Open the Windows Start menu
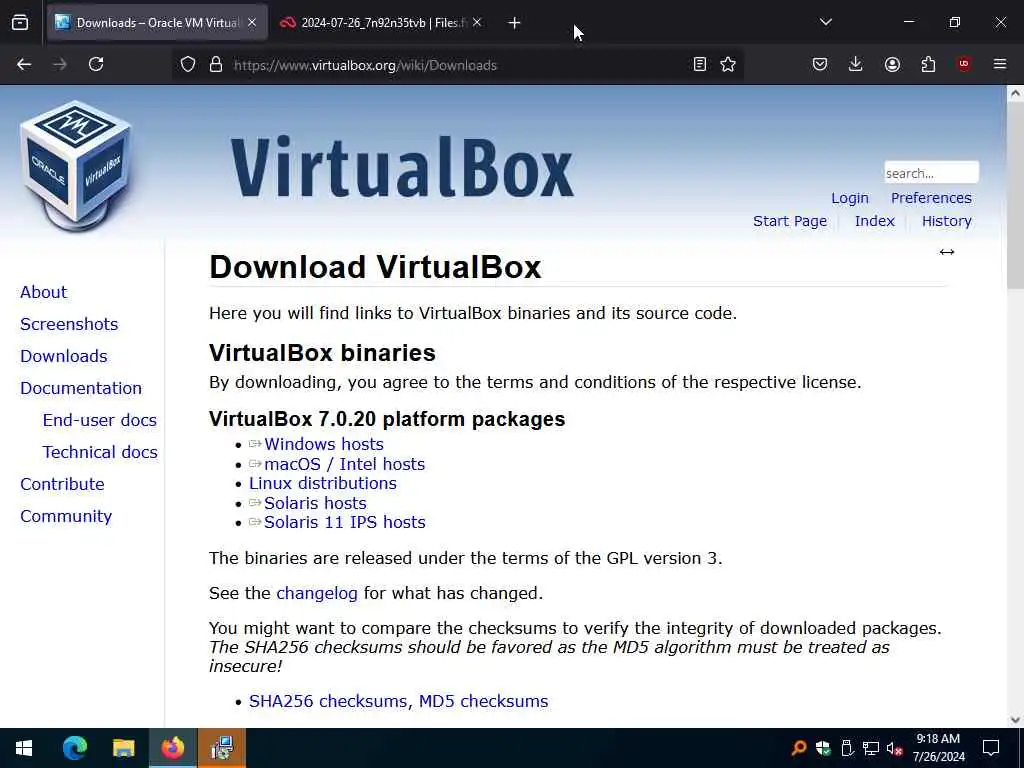Image resolution: width=1024 pixels, height=768 pixels. pos(24,748)
